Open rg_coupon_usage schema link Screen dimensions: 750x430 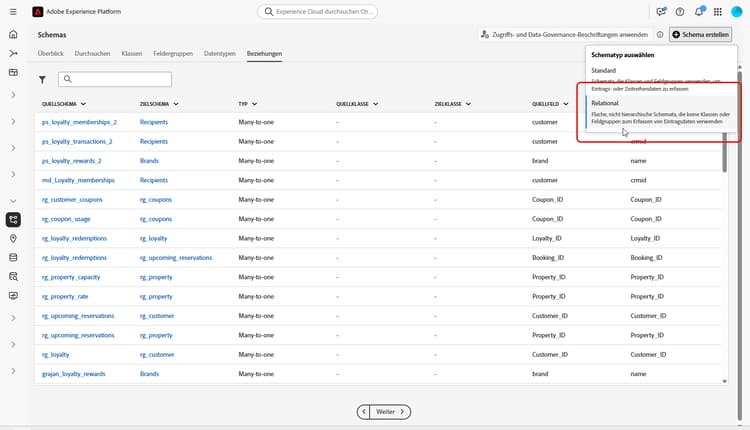pyautogui.click(x=66, y=219)
